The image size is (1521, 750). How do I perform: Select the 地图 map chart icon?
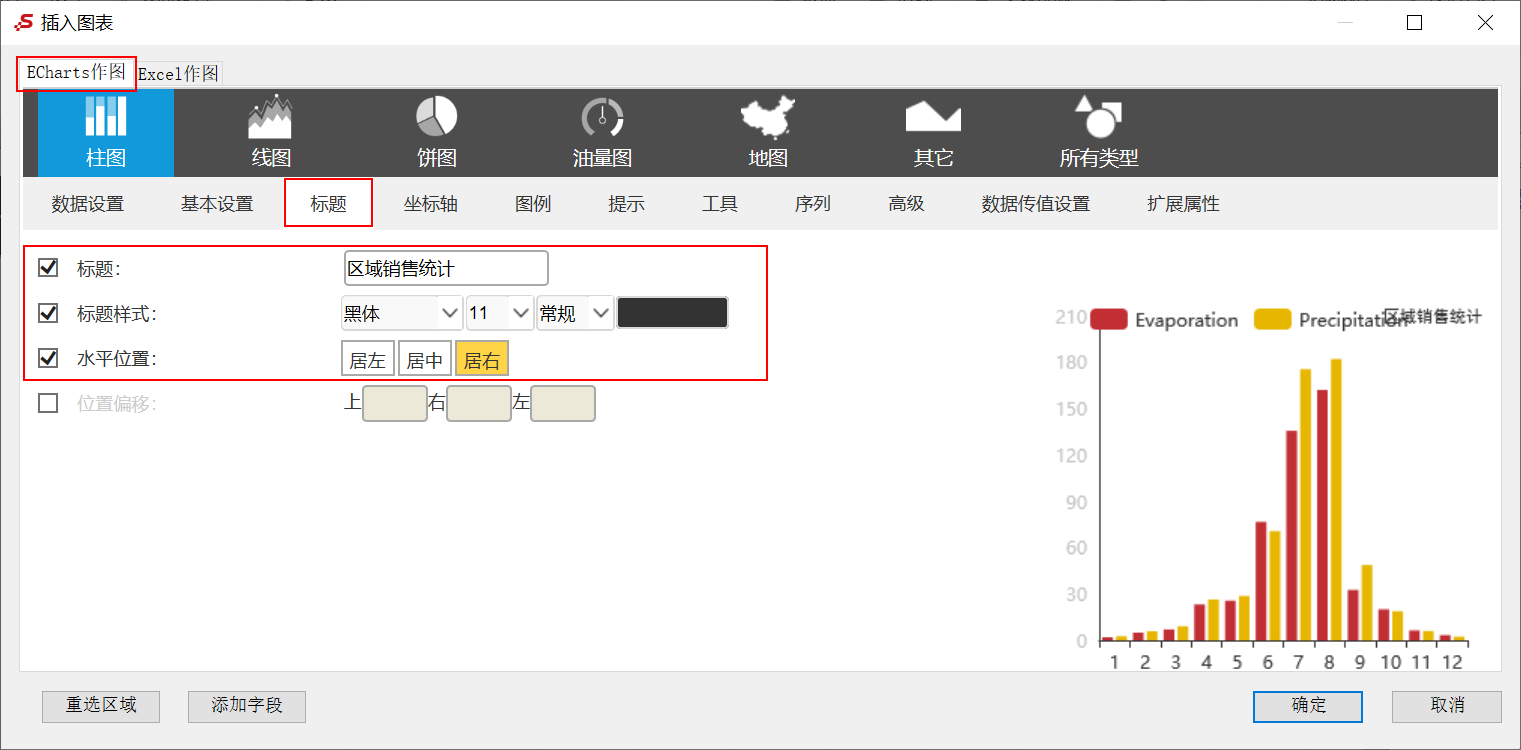[768, 132]
